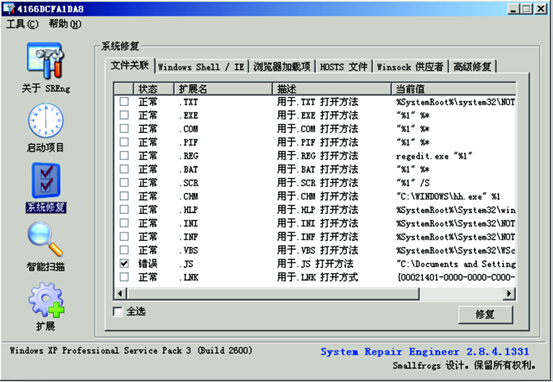553x382 pixels.
Task: Open the 智能扫描 magnifier icon
Action: tap(45, 239)
